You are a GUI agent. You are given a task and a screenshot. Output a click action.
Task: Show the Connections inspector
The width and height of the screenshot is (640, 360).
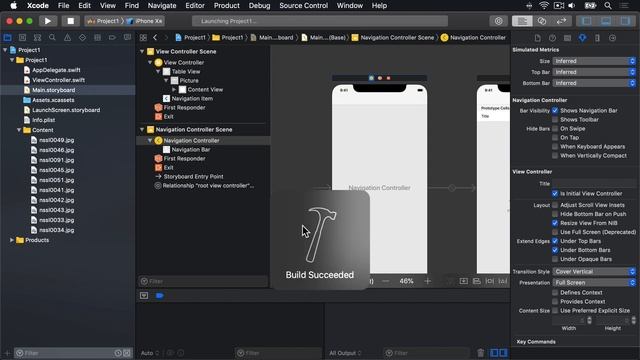(x=612, y=38)
